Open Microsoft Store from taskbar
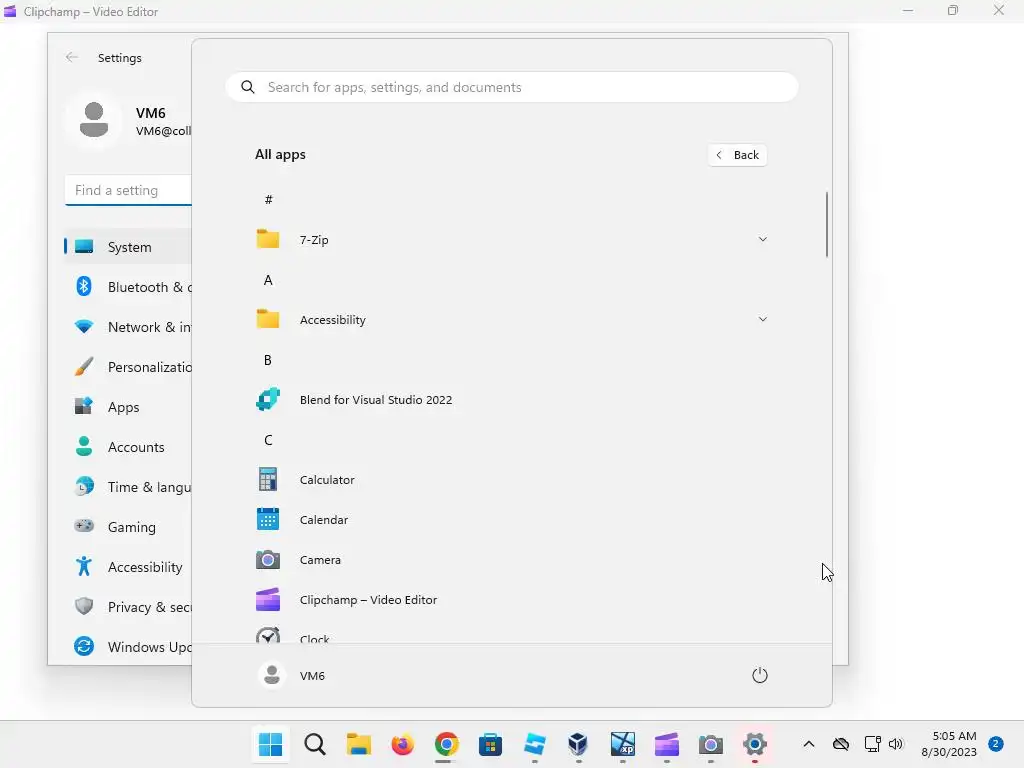 point(490,744)
